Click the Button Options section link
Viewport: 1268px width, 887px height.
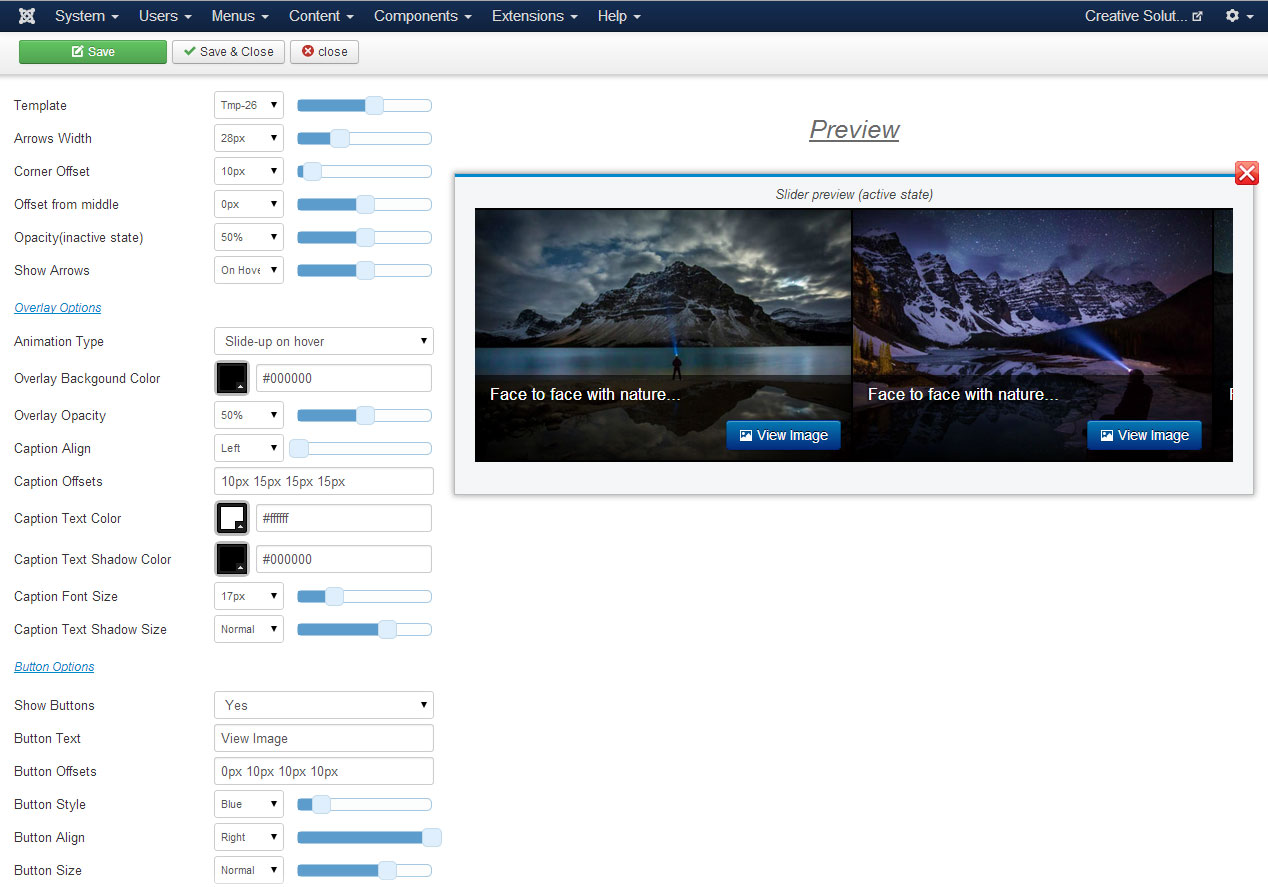tap(54, 667)
